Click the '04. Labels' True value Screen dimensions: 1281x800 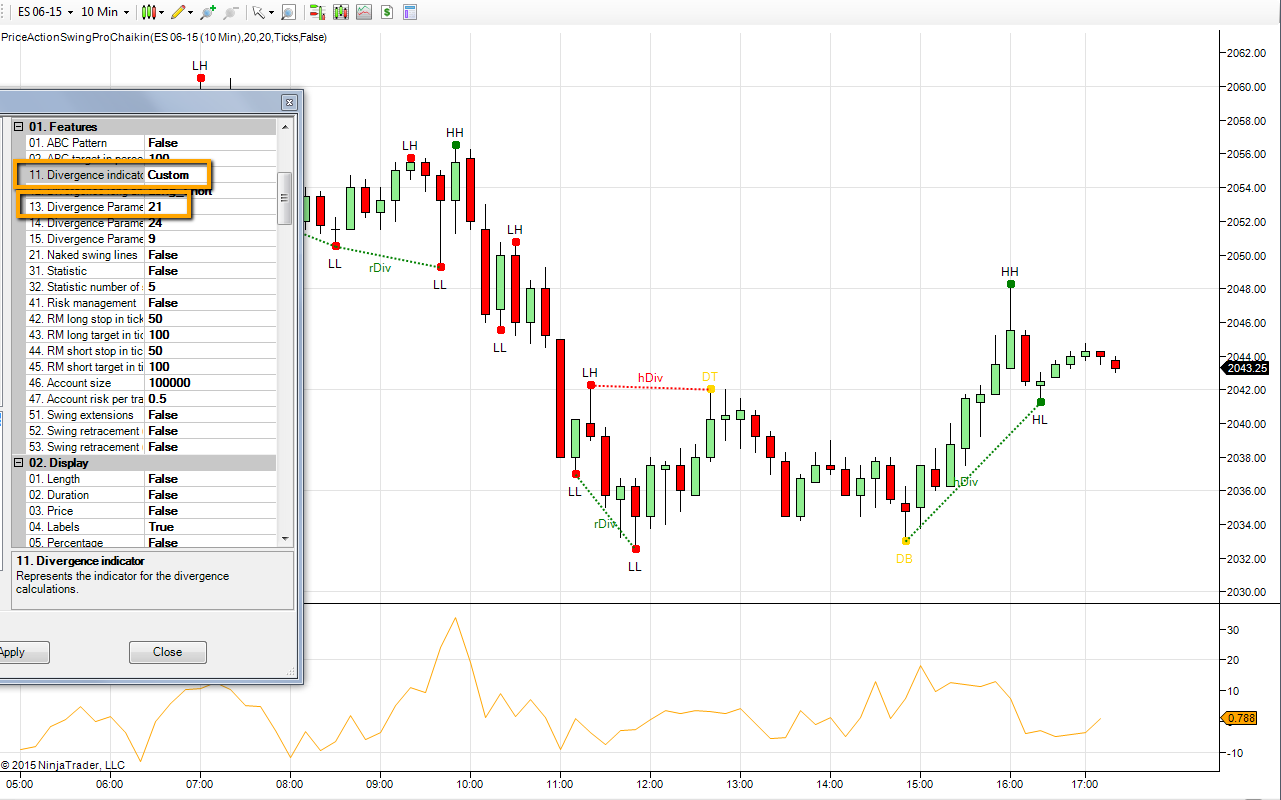tap(161, 527)
